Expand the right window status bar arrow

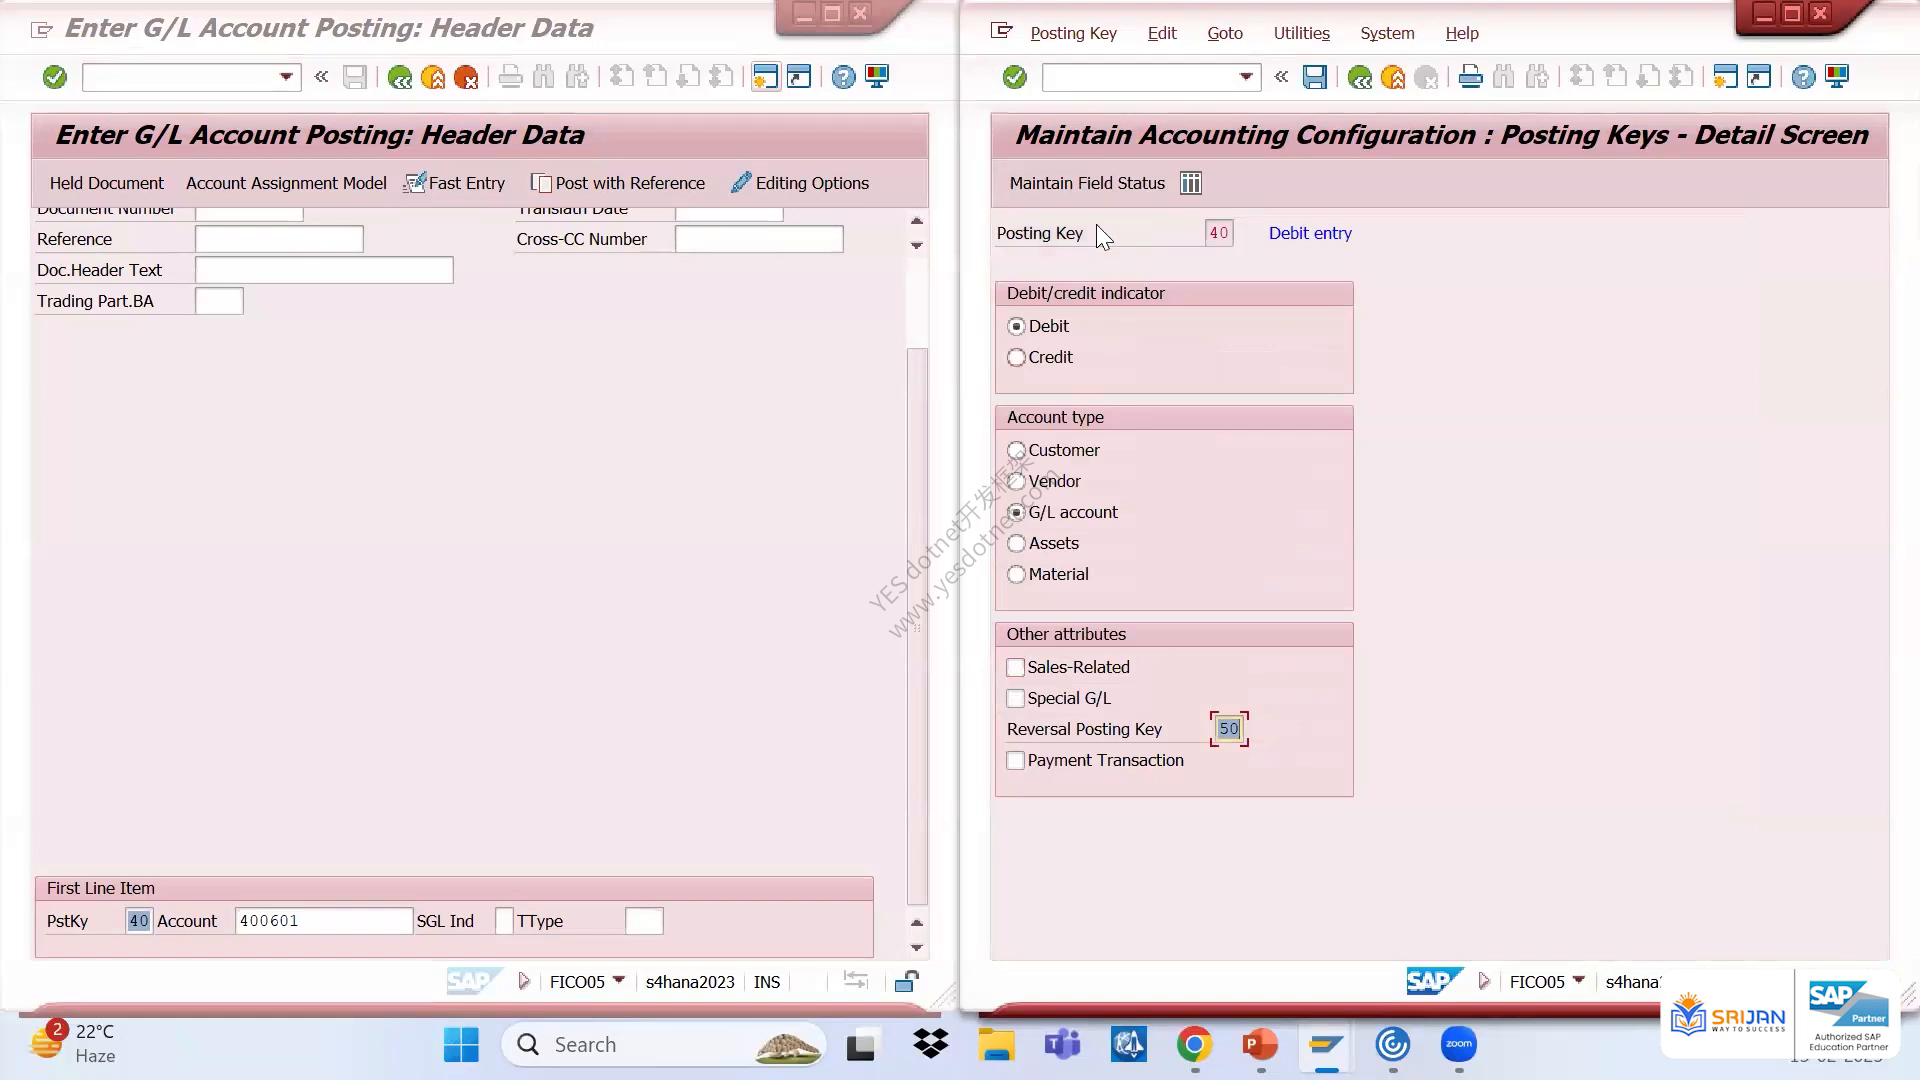coord(1484,982)
